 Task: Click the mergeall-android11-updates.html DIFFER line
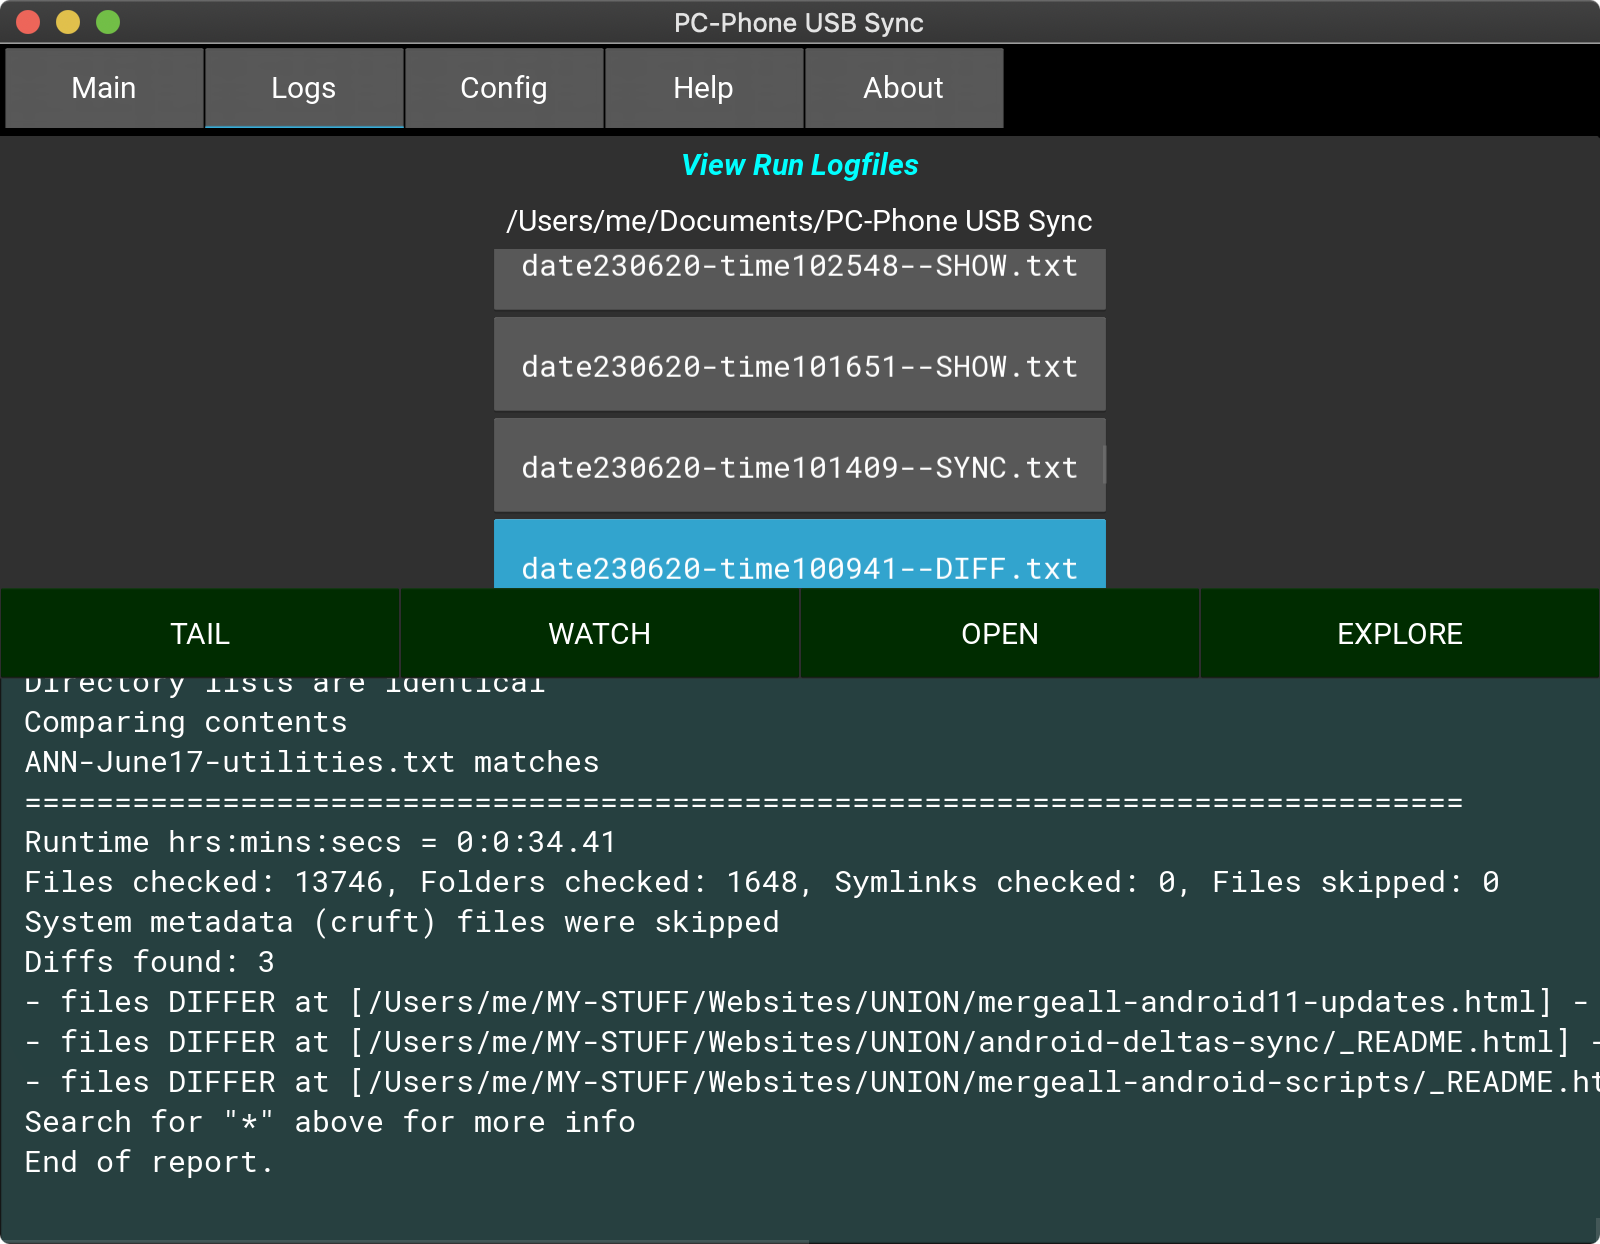pos(807,1002)
